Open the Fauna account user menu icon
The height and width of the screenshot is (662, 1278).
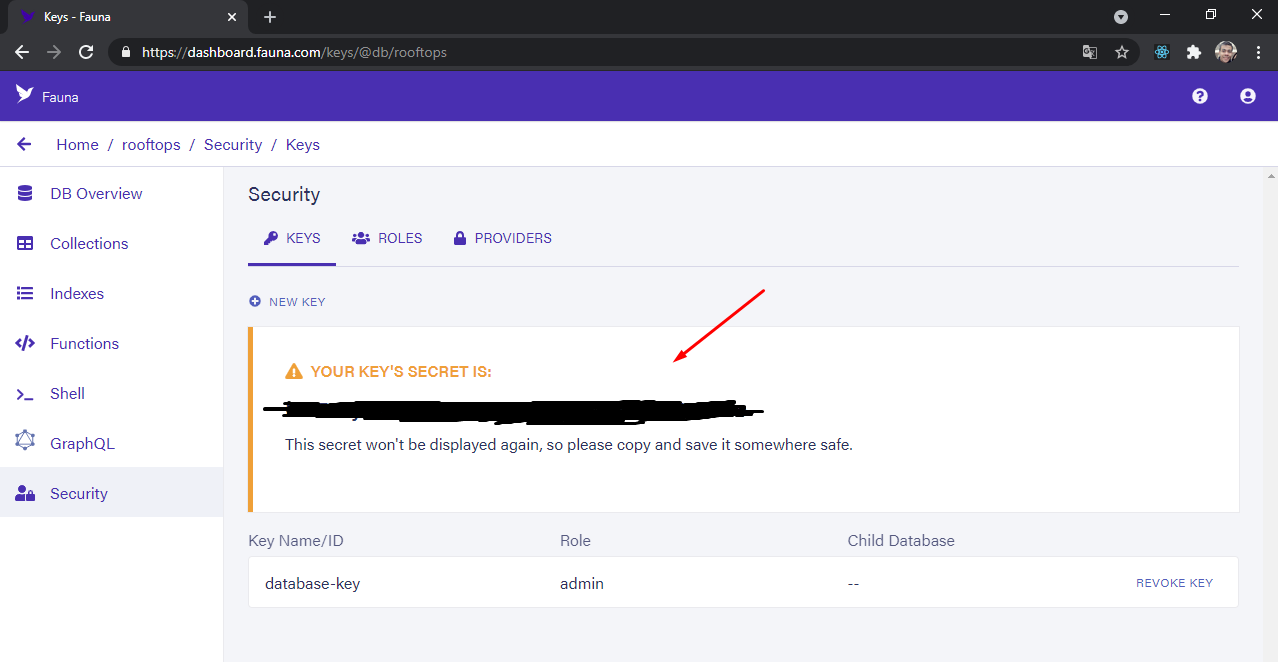(1248, 96)
